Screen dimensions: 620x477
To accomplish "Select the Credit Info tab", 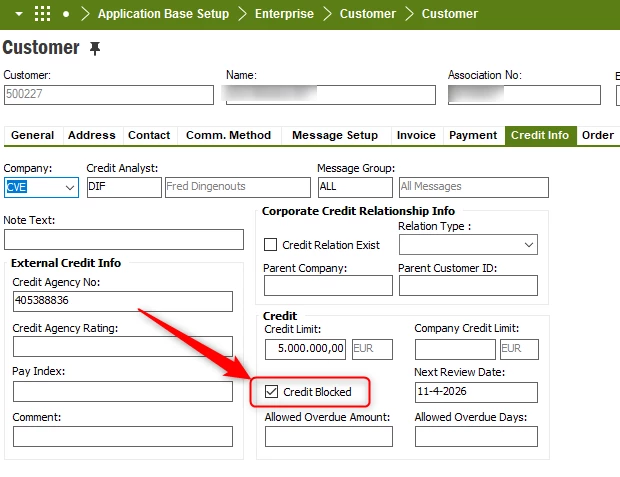I will [540, 135].
